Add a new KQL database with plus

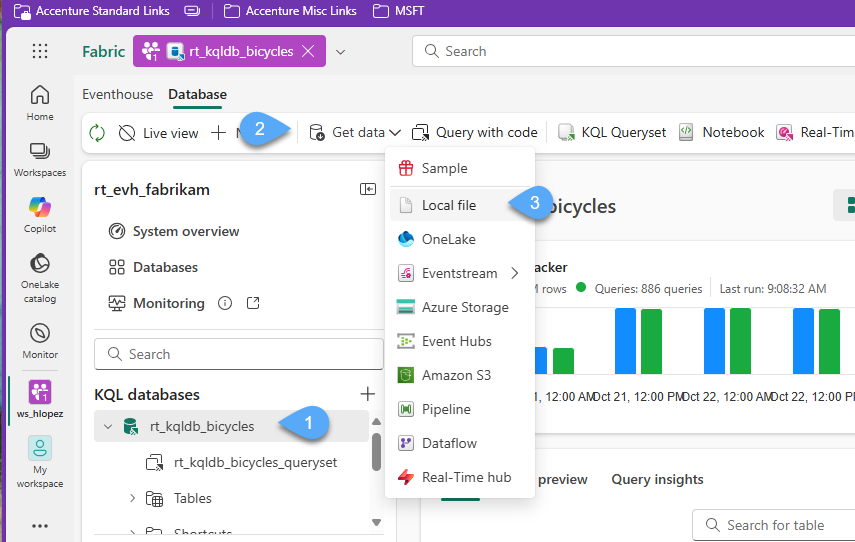[x=368, y=394]
